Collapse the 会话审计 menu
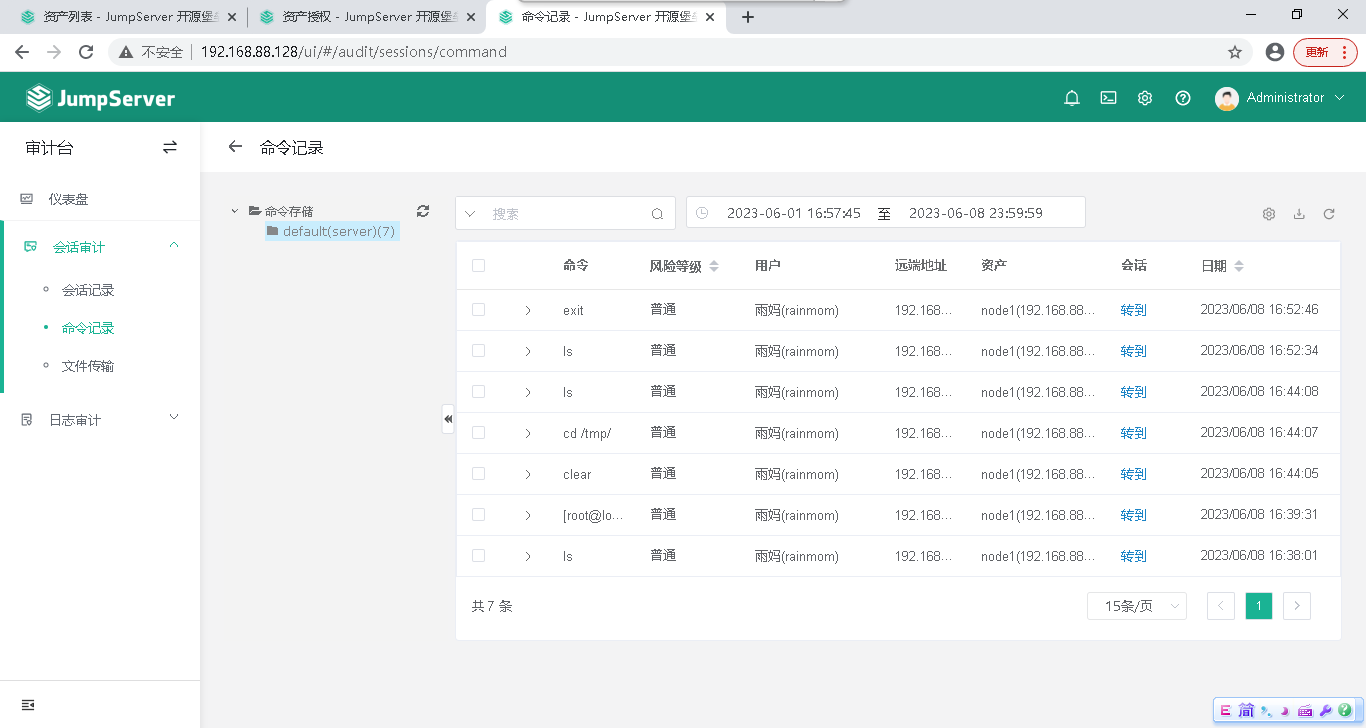 click(x=174, y=246)
